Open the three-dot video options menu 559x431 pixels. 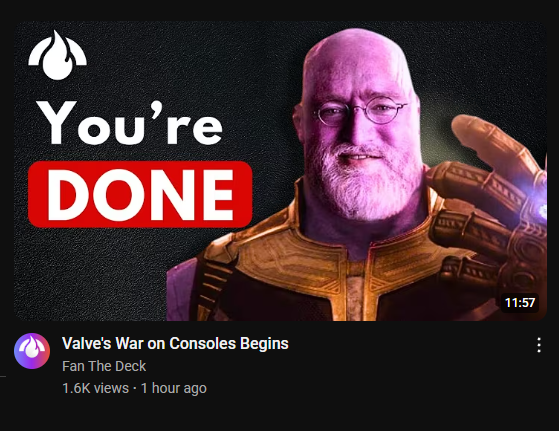coord(539,345)
